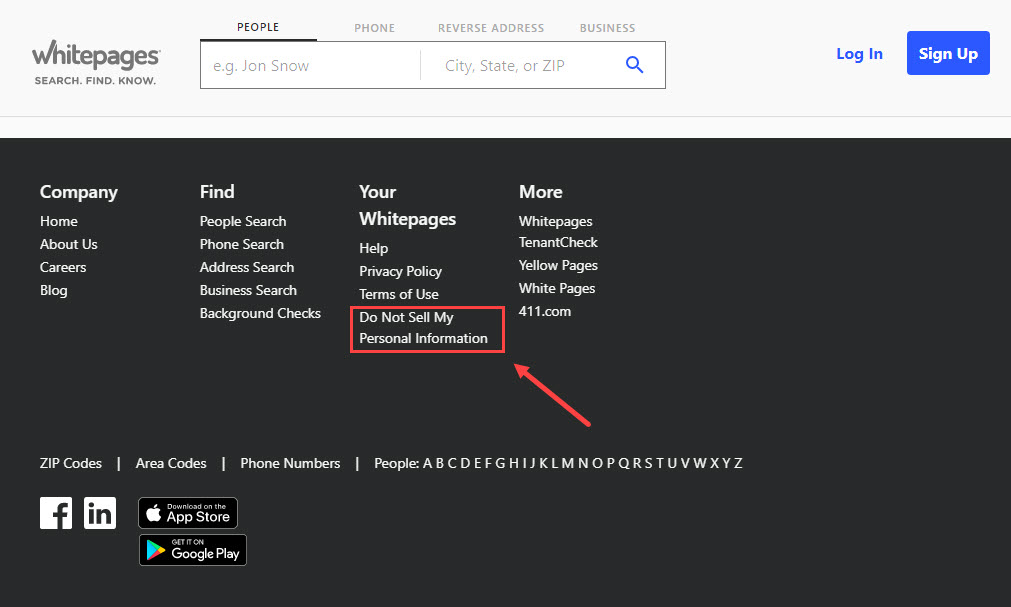1011x607 pixels.
Task: Browse people starting with W
Action: coord(700,463)
